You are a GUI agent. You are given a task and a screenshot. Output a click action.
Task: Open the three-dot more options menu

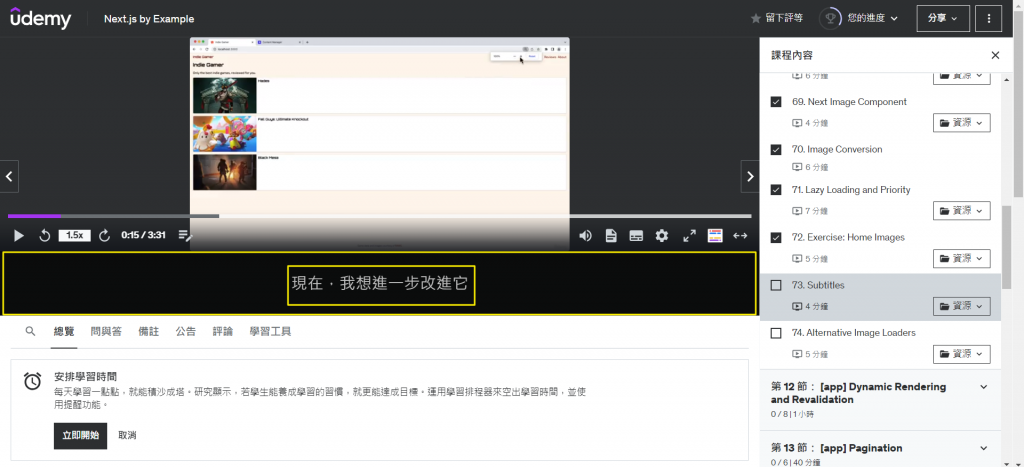[x=989, y=18]
